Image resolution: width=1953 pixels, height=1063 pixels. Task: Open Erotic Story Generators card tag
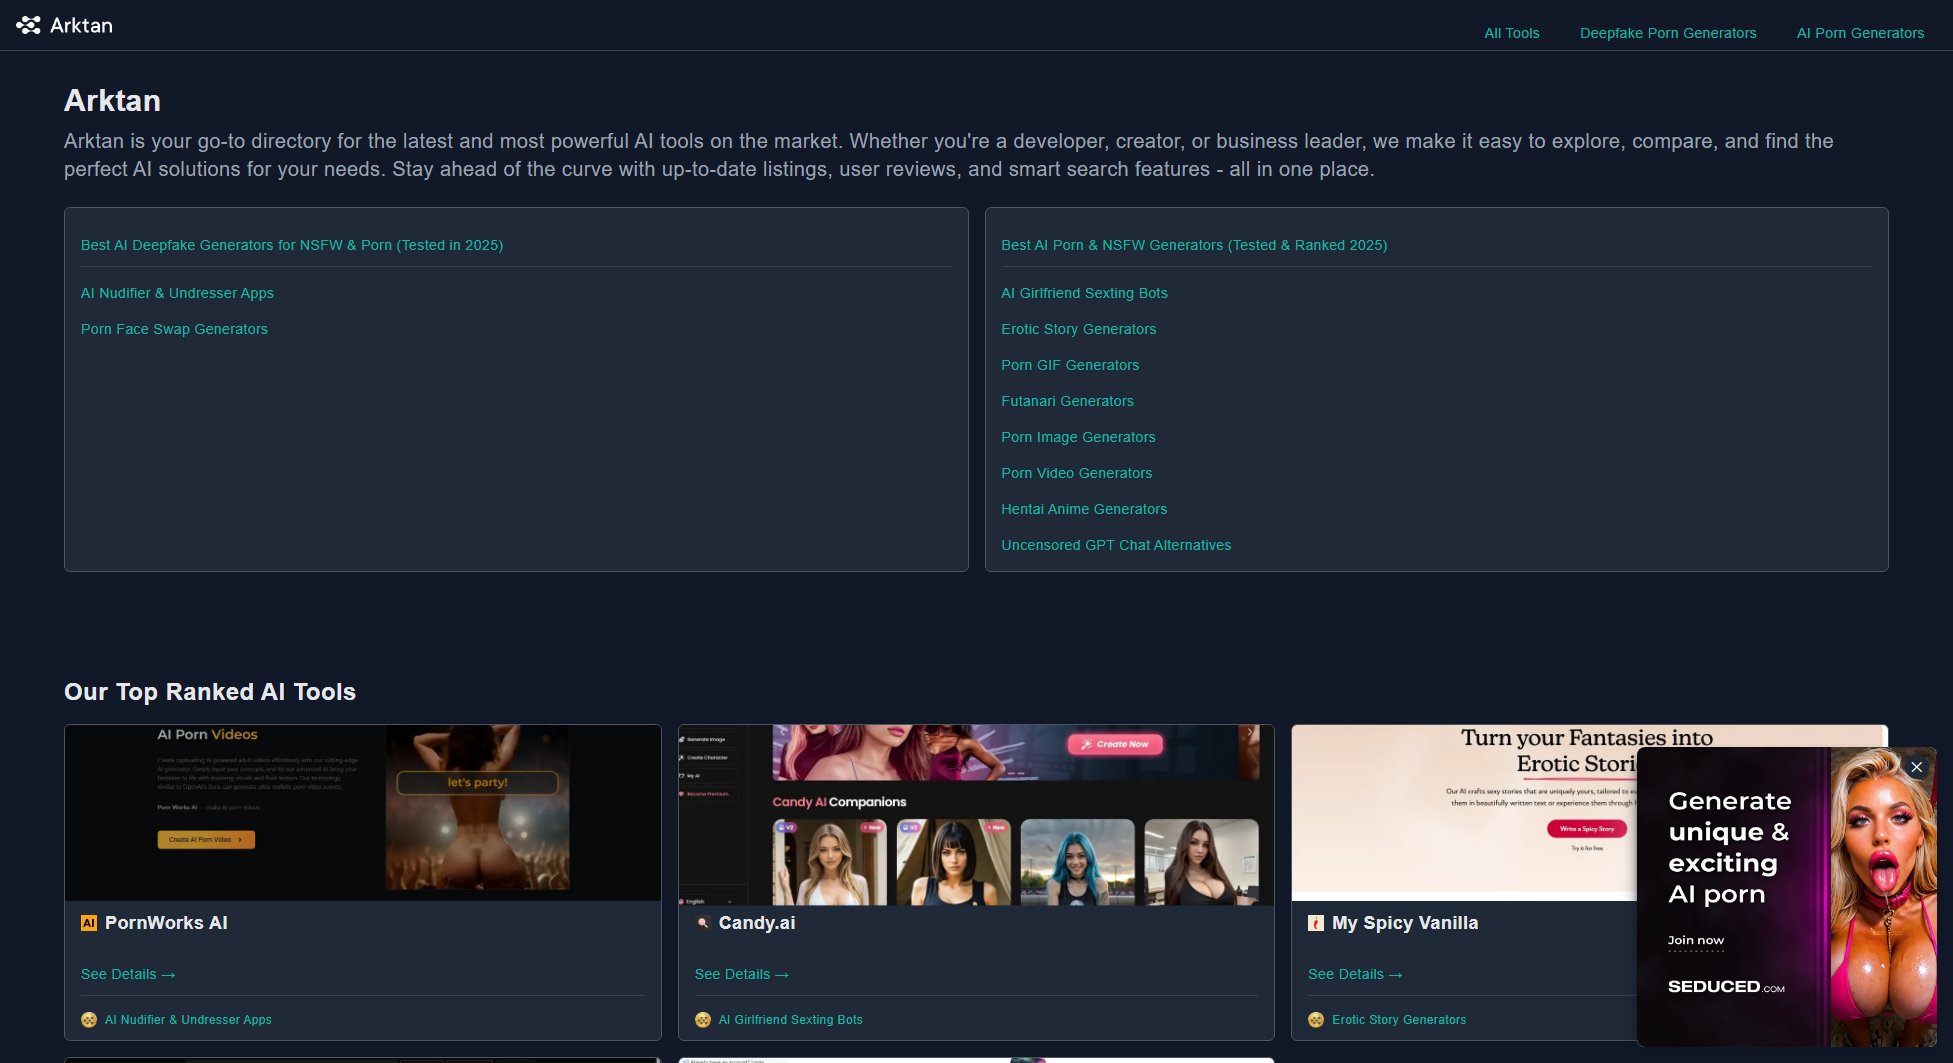[1399, 1020]
